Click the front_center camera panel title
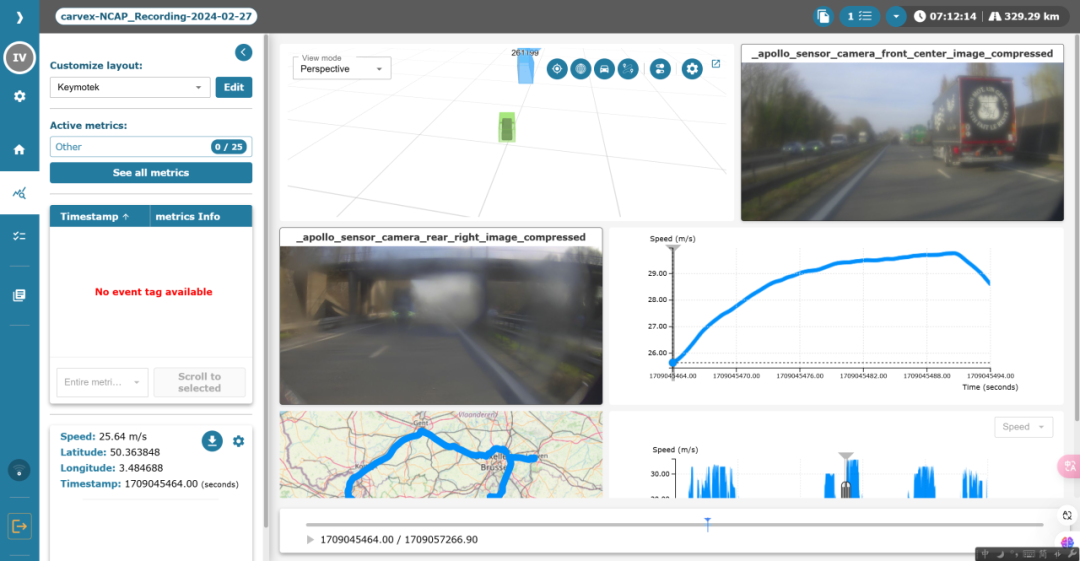The image size is (1080, 561). (x=902, y=54)
